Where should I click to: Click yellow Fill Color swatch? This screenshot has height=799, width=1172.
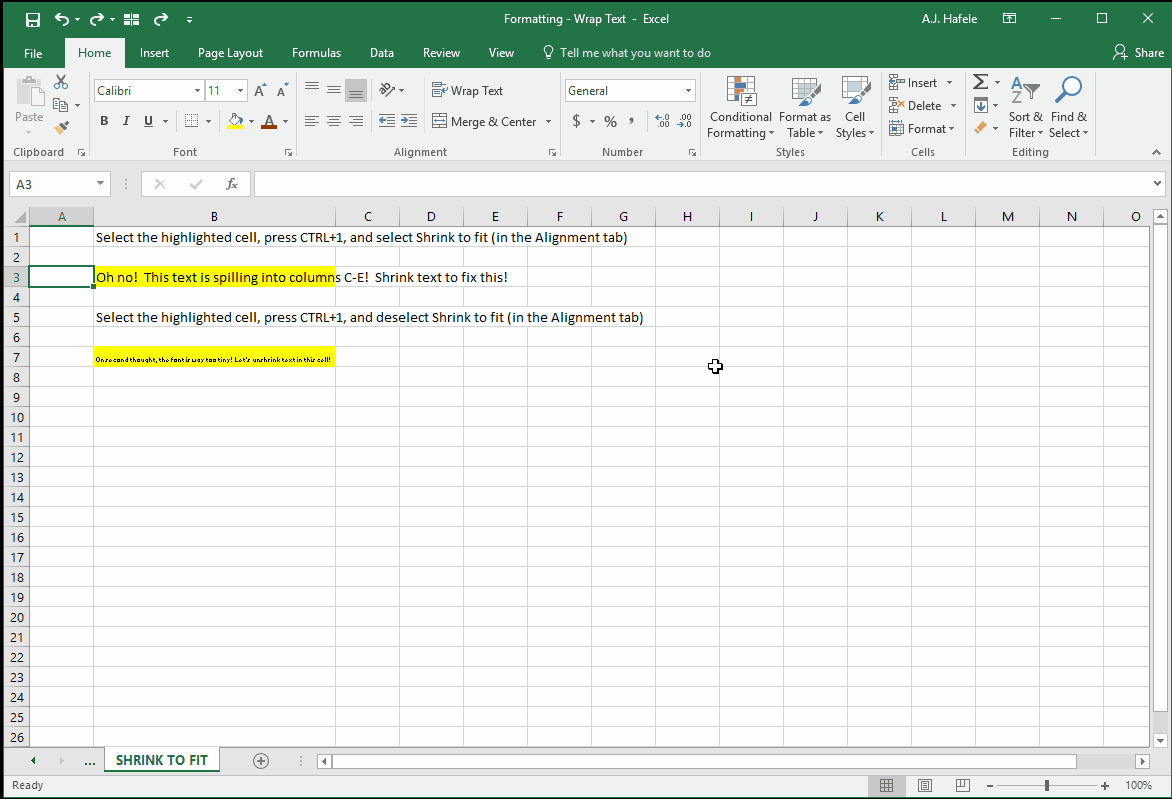tap(235, 121)
